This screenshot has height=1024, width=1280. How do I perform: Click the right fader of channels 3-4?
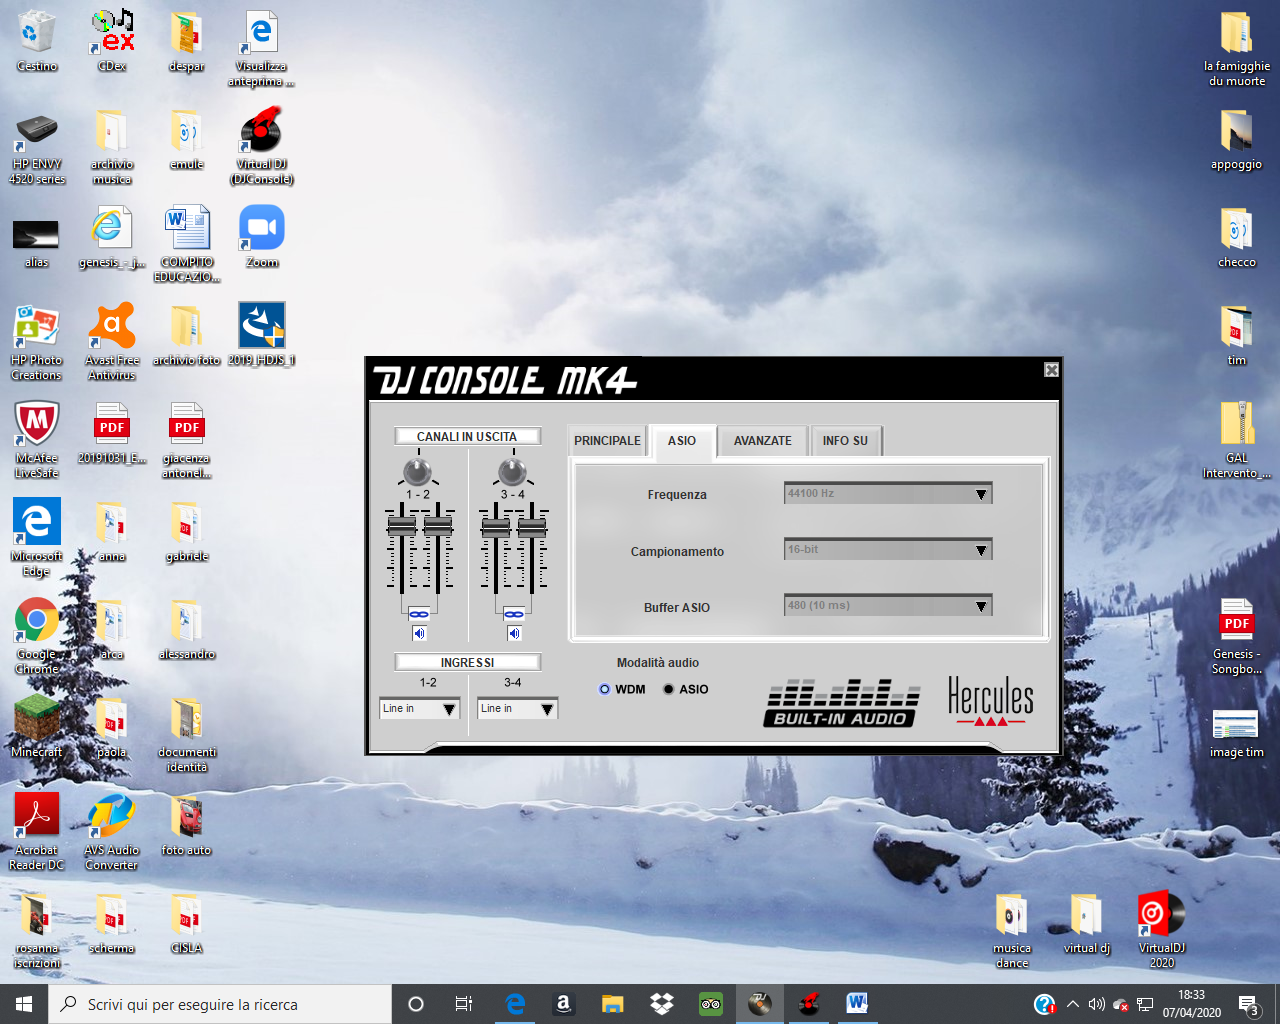532,526
